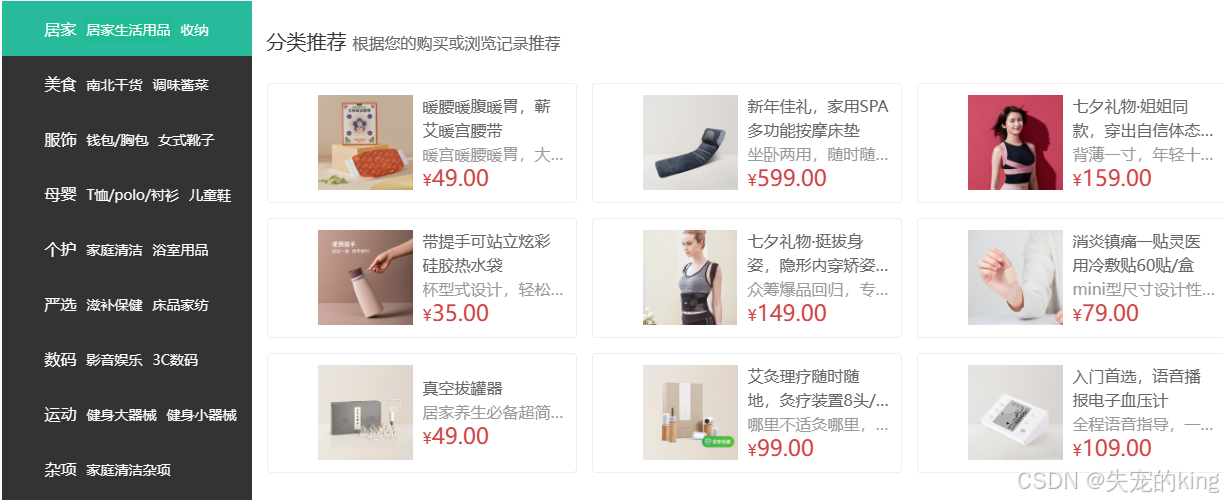
Task: View the 真空拔罐器 product picture
Action: [x=365, y=412]
